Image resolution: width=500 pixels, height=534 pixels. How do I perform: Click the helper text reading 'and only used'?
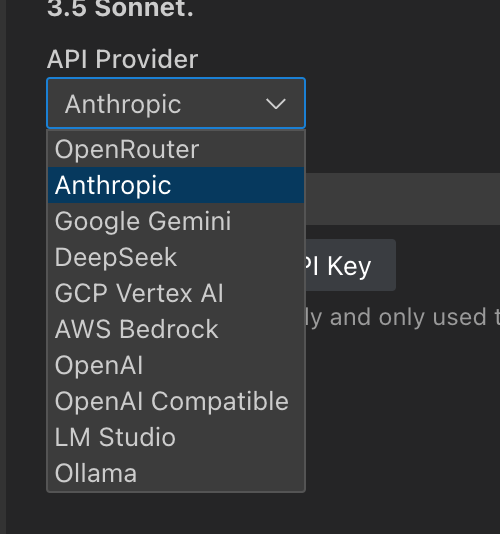click(408, 317)
